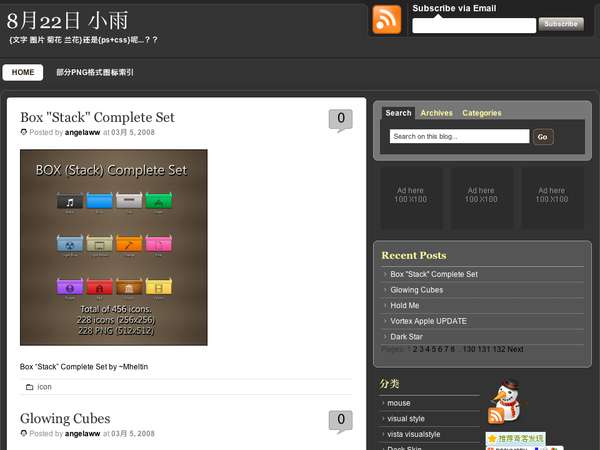Open recent post Glowing Cubes
This screenshot has height=450, width=600.
tap(417, 290)
